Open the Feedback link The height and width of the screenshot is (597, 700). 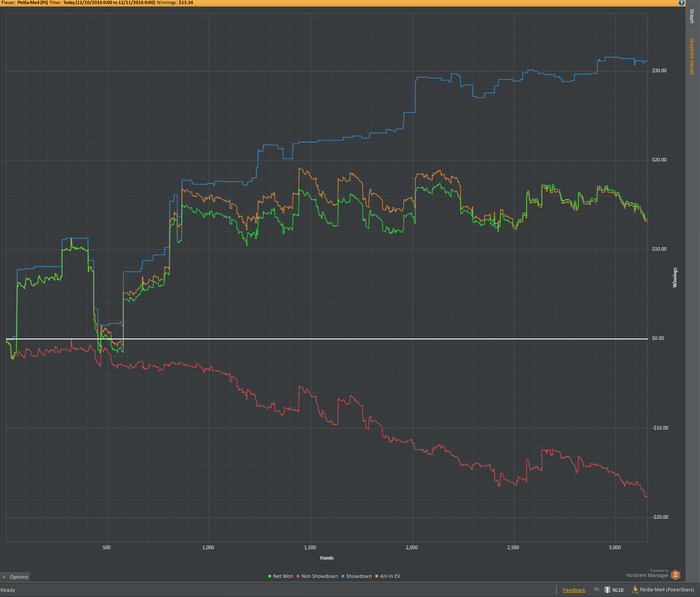[574, 590]
